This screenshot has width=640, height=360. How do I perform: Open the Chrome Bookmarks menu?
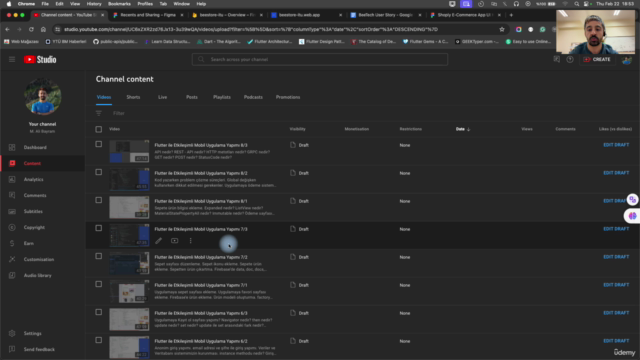[119, 4]
